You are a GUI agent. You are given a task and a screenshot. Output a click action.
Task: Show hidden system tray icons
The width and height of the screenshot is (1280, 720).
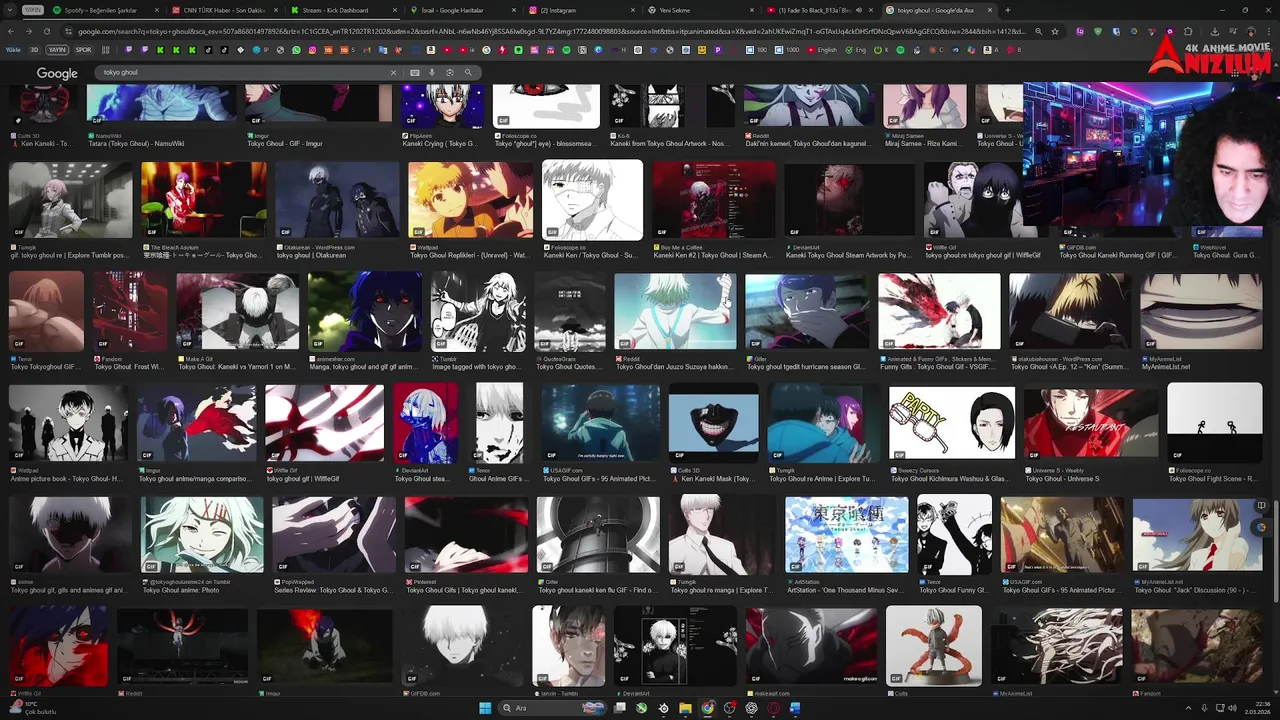[x=1188, y=708]
